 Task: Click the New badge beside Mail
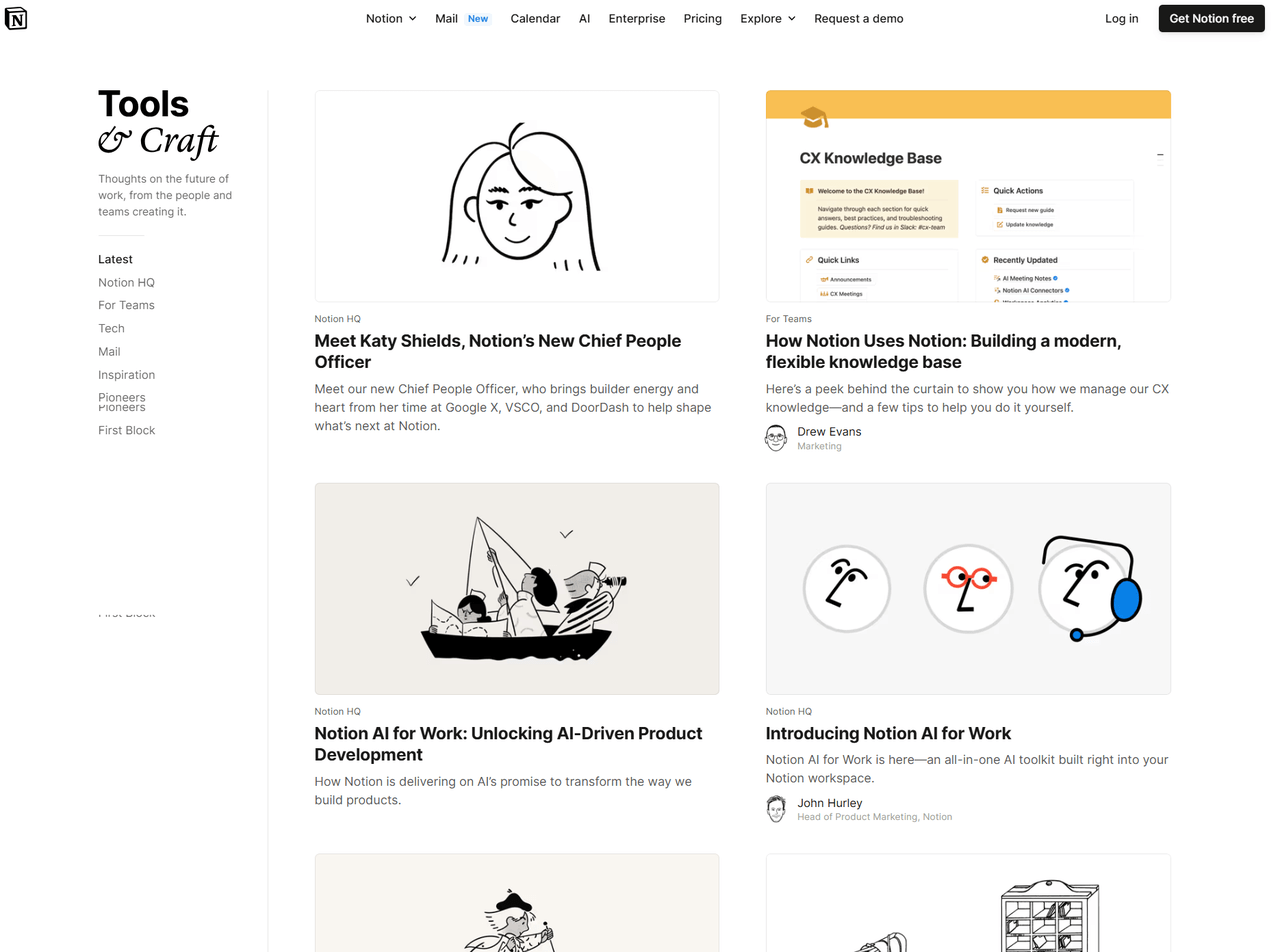click(x=478, y=18)
